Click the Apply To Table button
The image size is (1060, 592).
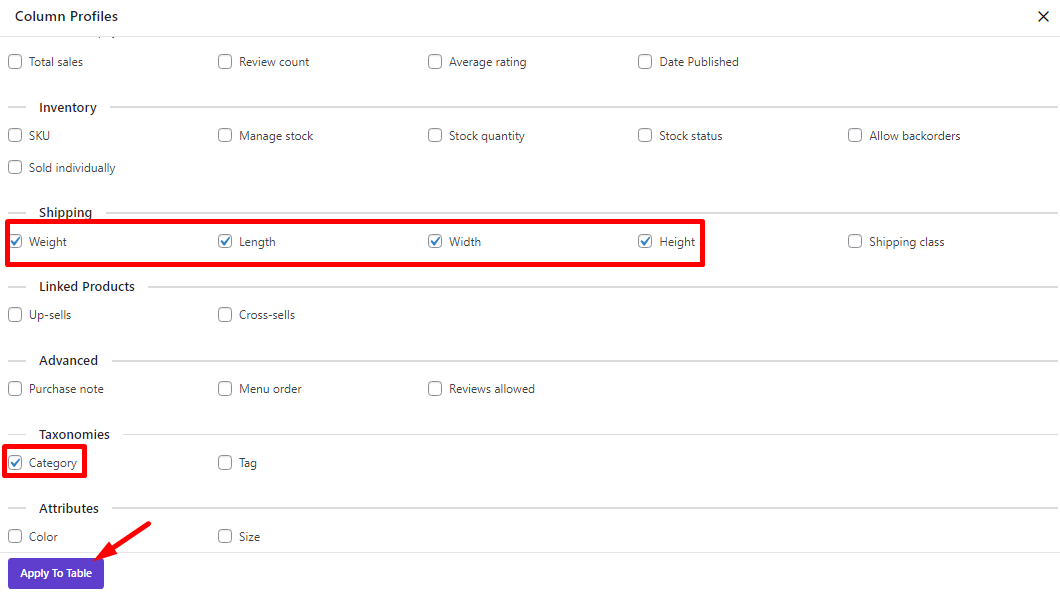pos(56,573)
